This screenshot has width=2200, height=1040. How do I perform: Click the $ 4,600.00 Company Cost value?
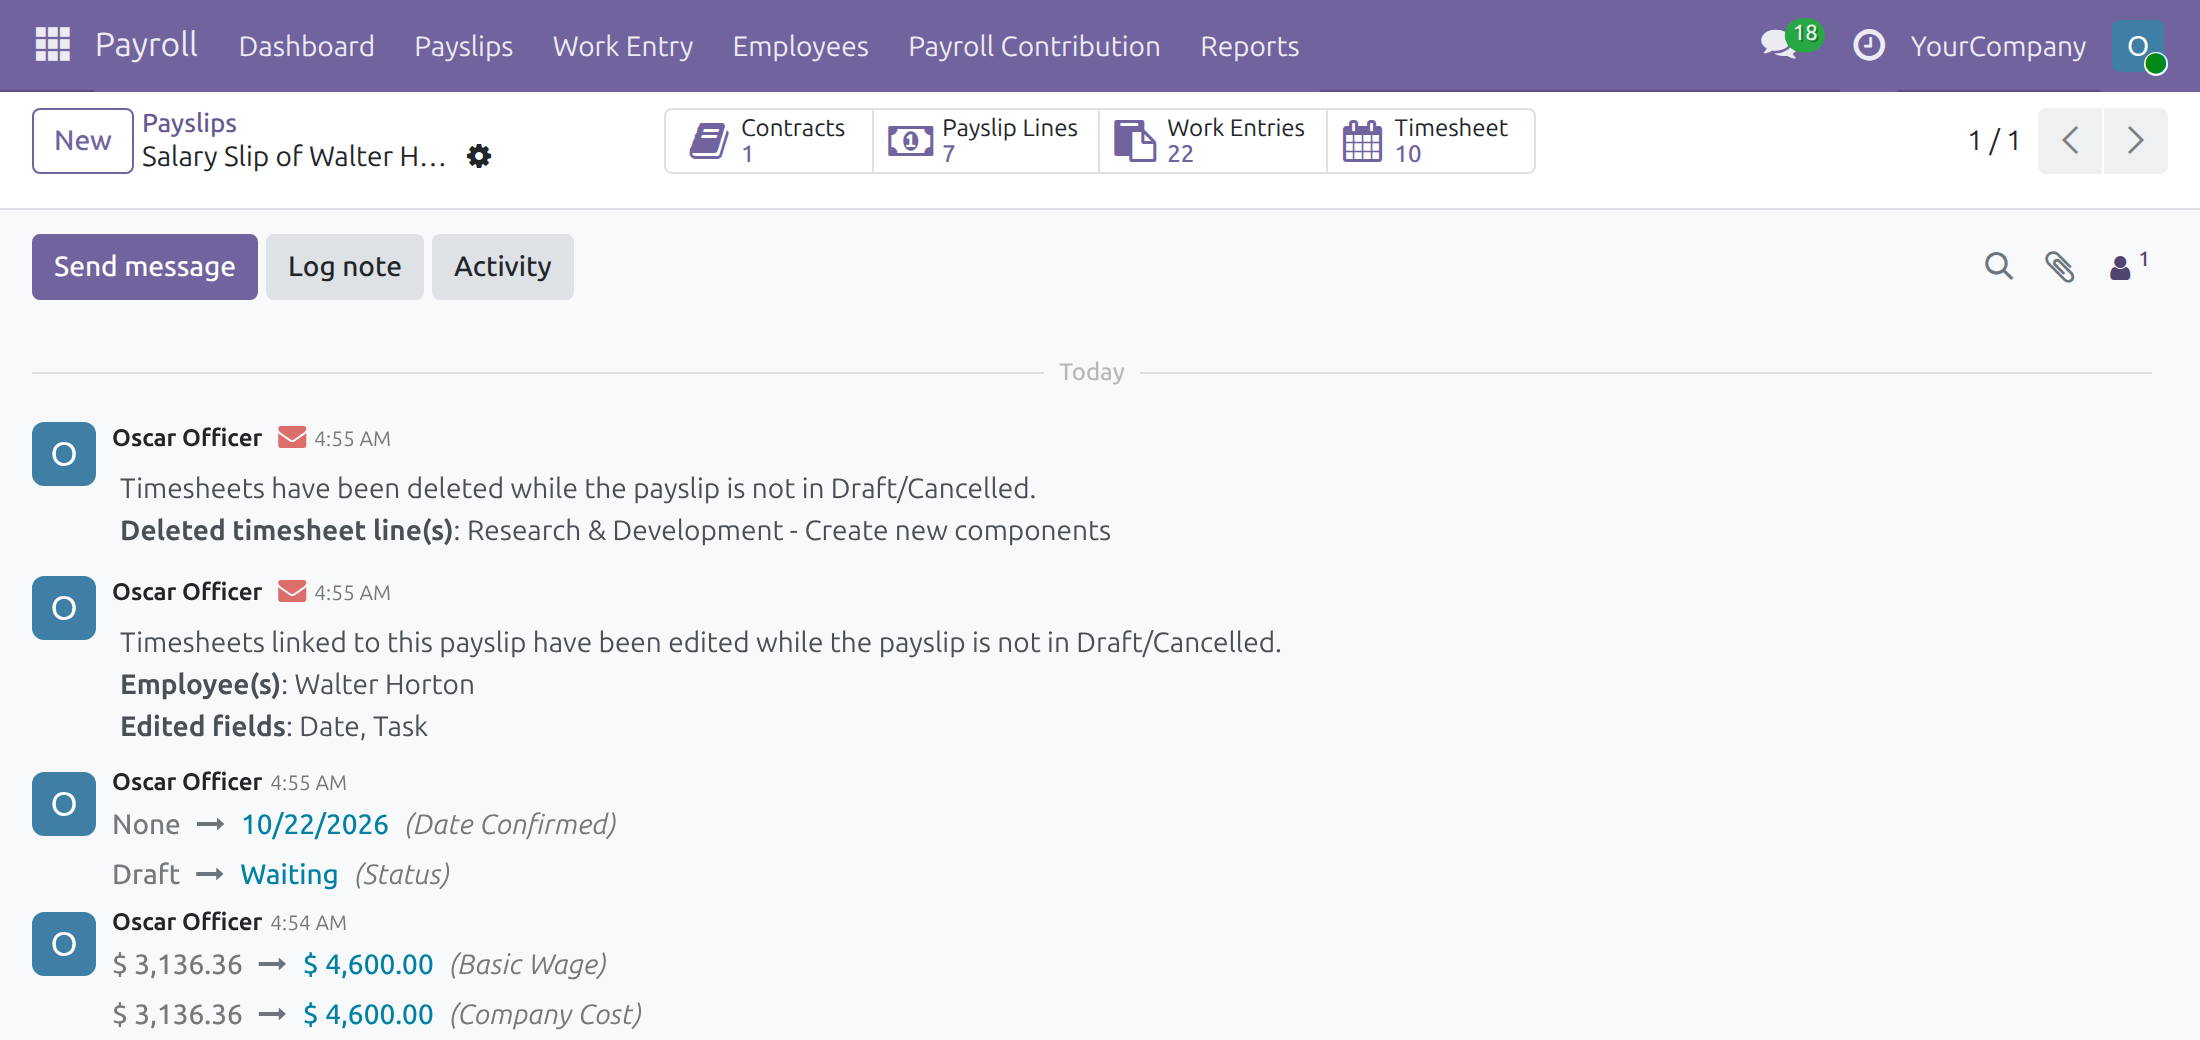point(368,1015)
